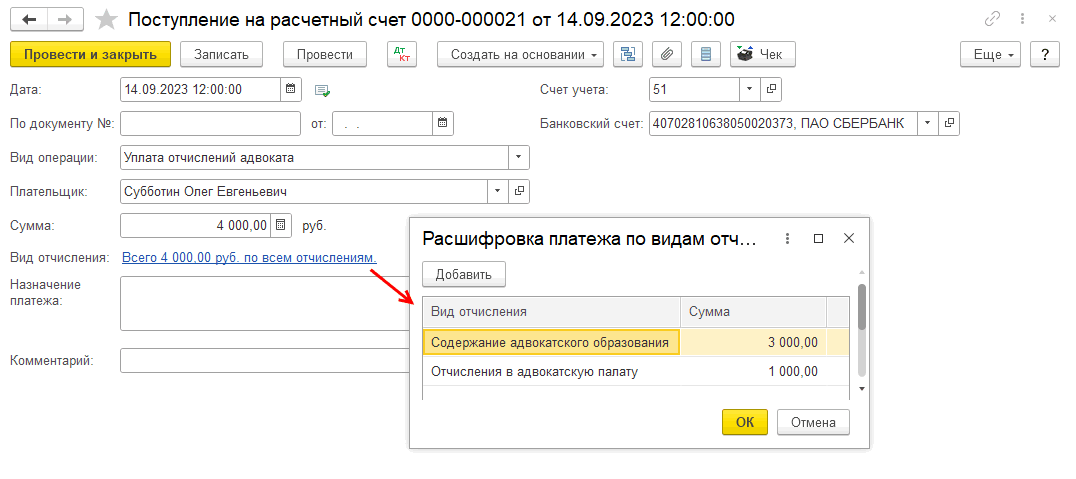The width and height of the screenshot is (1076, 479).
Task: Expand the Банковский счет dropdown
Action: coord(927,123)
